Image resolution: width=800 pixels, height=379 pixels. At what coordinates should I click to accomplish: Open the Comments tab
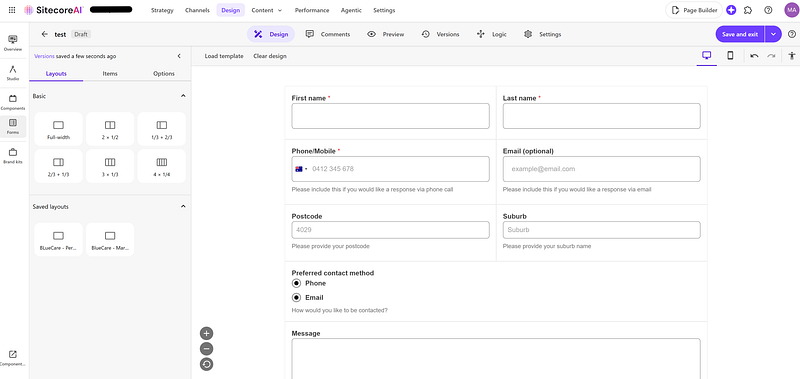click(328, 34)
